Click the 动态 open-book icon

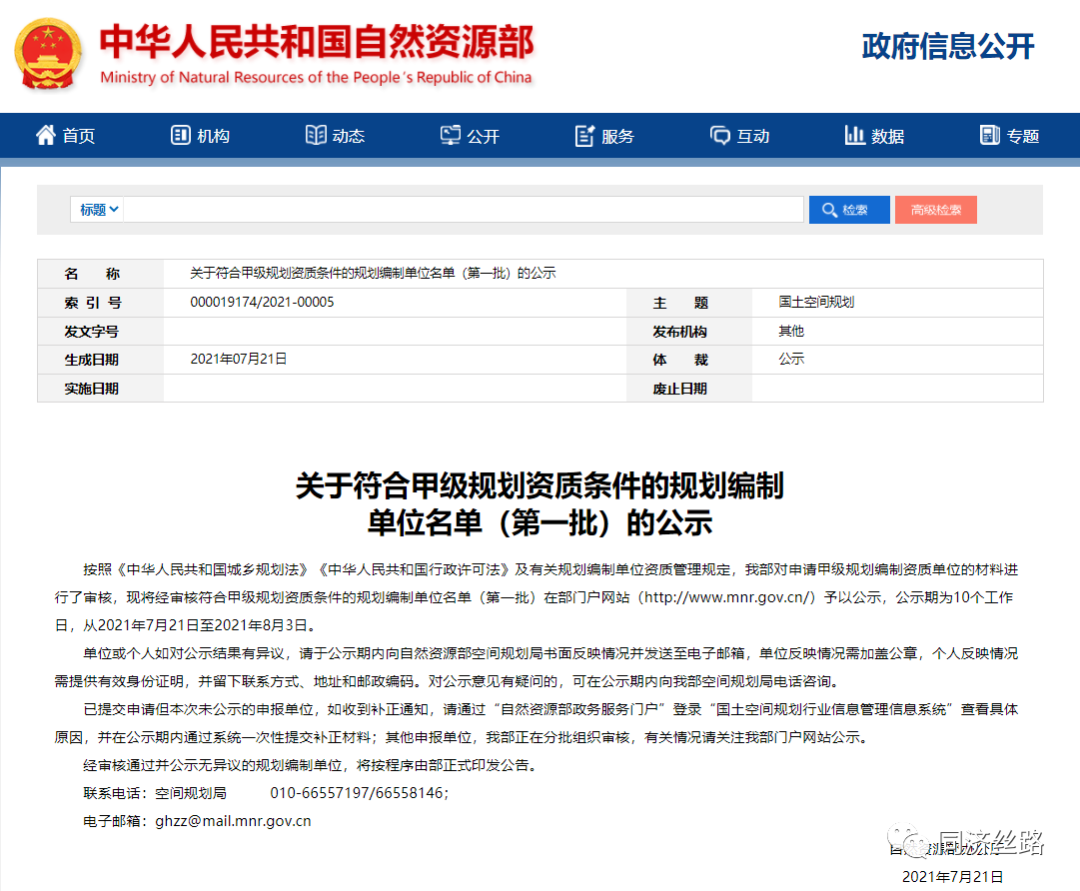pos(315,135)
